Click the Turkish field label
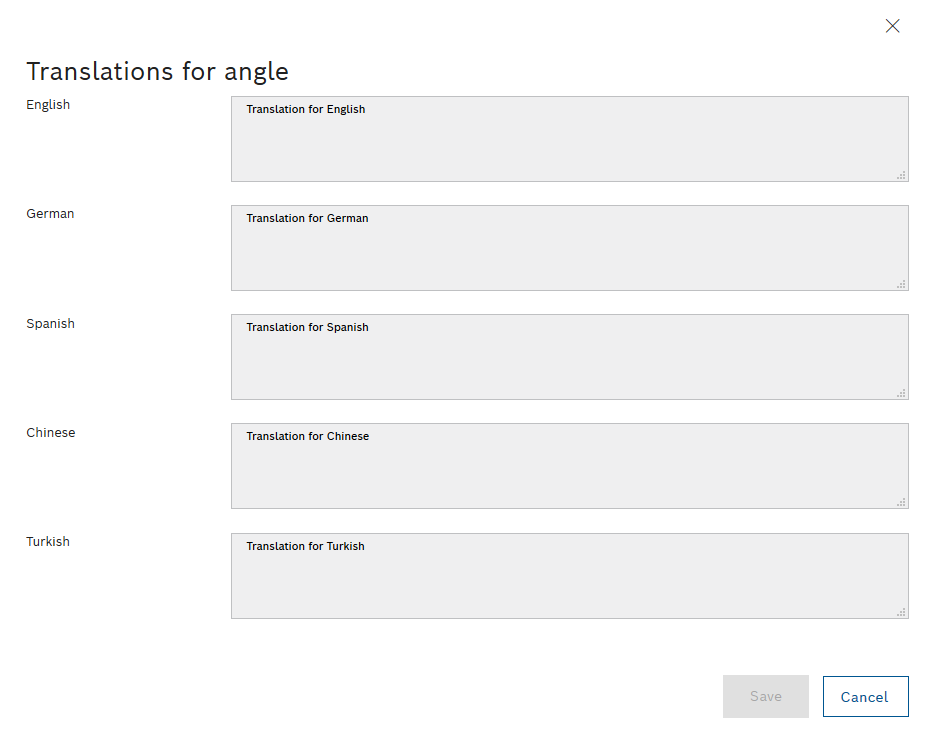 (x=47, y=541)
